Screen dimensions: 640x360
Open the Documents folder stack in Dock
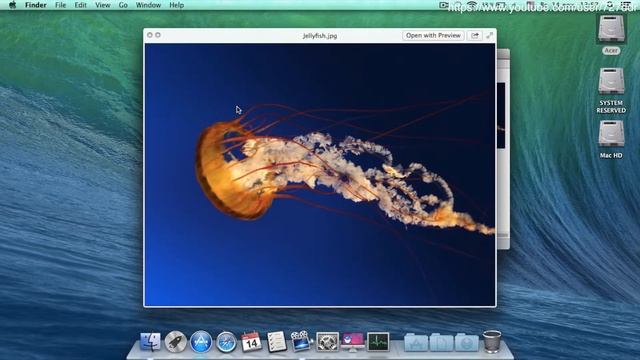click(x=441, y=342)
